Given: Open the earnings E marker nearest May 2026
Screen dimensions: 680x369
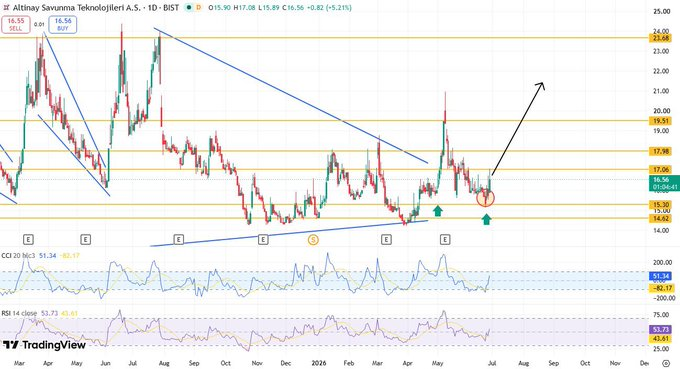Looking at the screenshot, I should (x=445, y=239).
